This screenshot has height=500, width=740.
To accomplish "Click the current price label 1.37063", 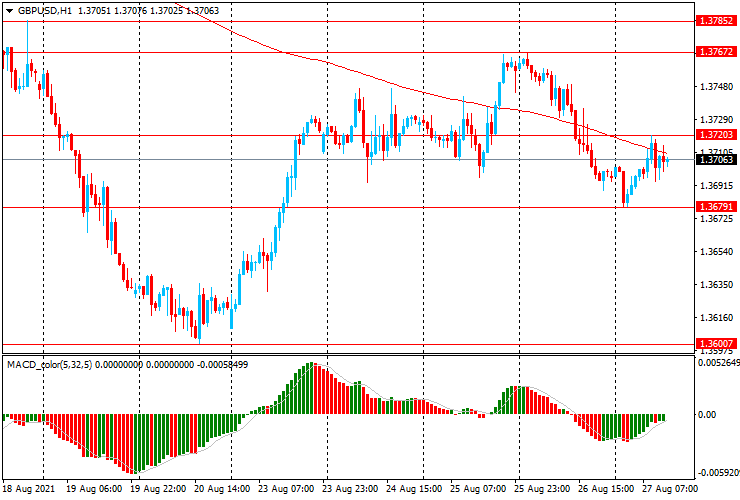I will pyautogui.click(x=716, y=160).
